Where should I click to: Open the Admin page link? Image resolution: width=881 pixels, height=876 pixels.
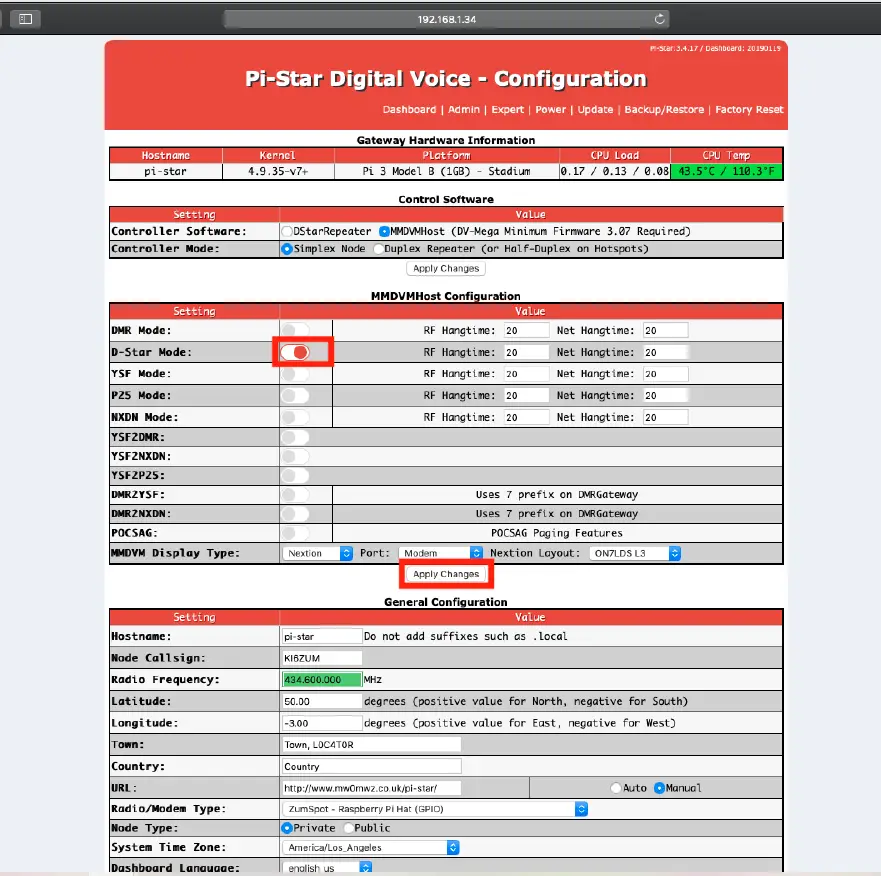pyautogui.click(x=464, y=110)
